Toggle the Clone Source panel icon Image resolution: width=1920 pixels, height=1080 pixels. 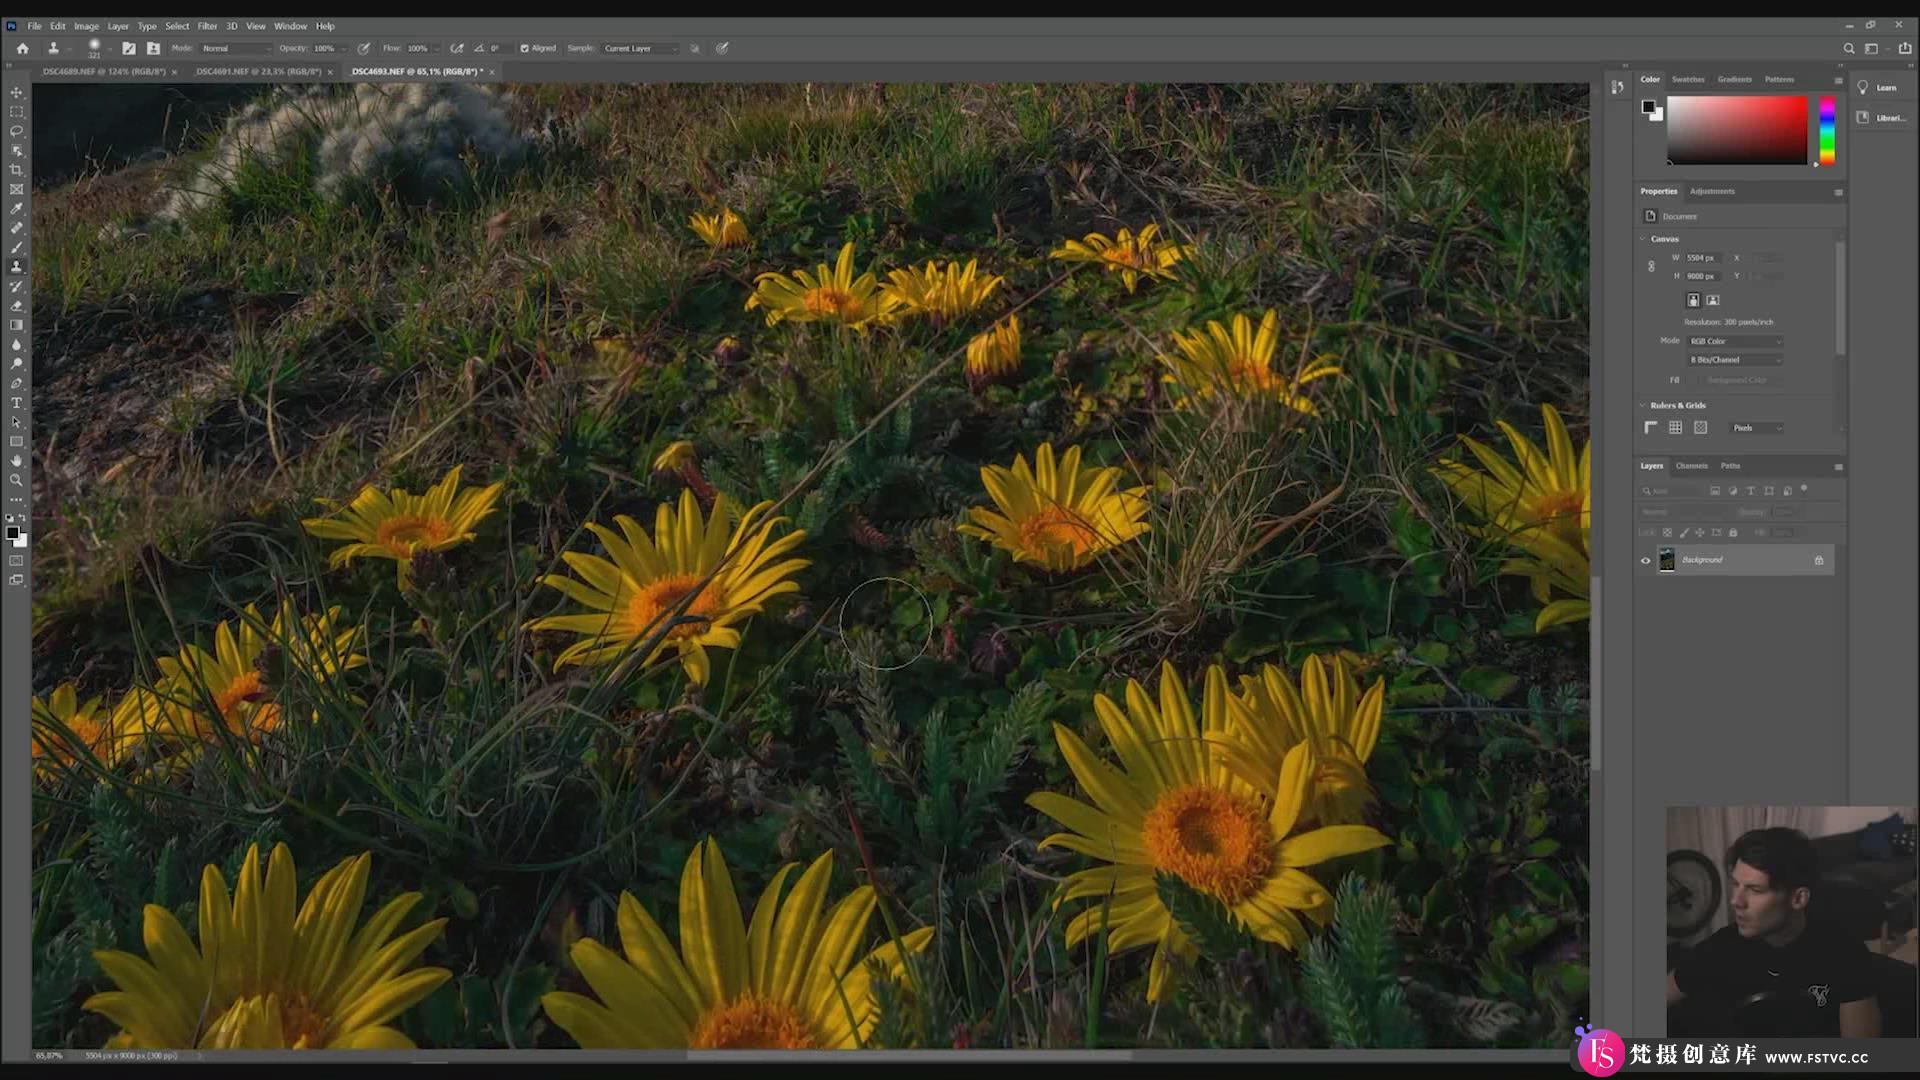[x=153, y=48]
